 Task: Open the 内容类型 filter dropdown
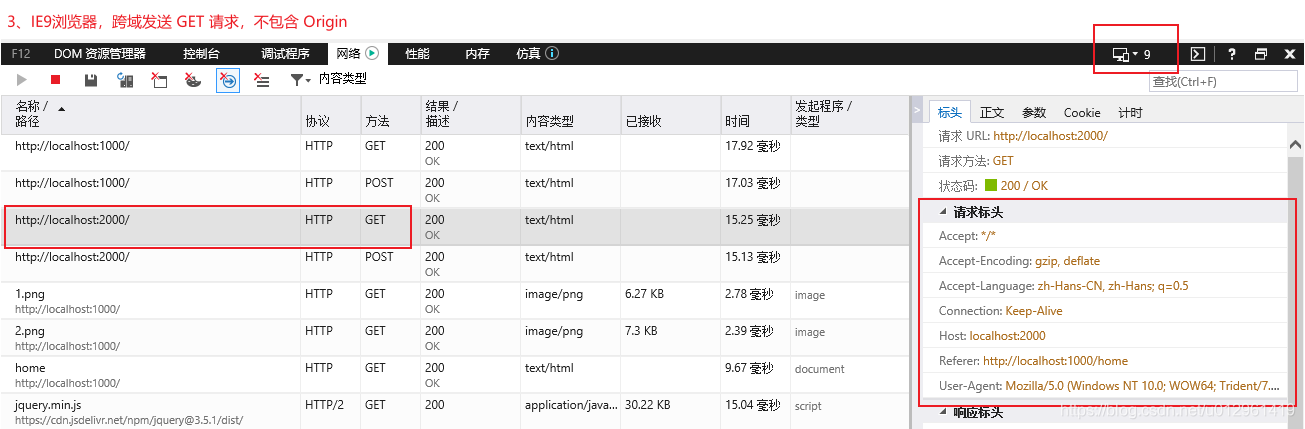point(329,79)
